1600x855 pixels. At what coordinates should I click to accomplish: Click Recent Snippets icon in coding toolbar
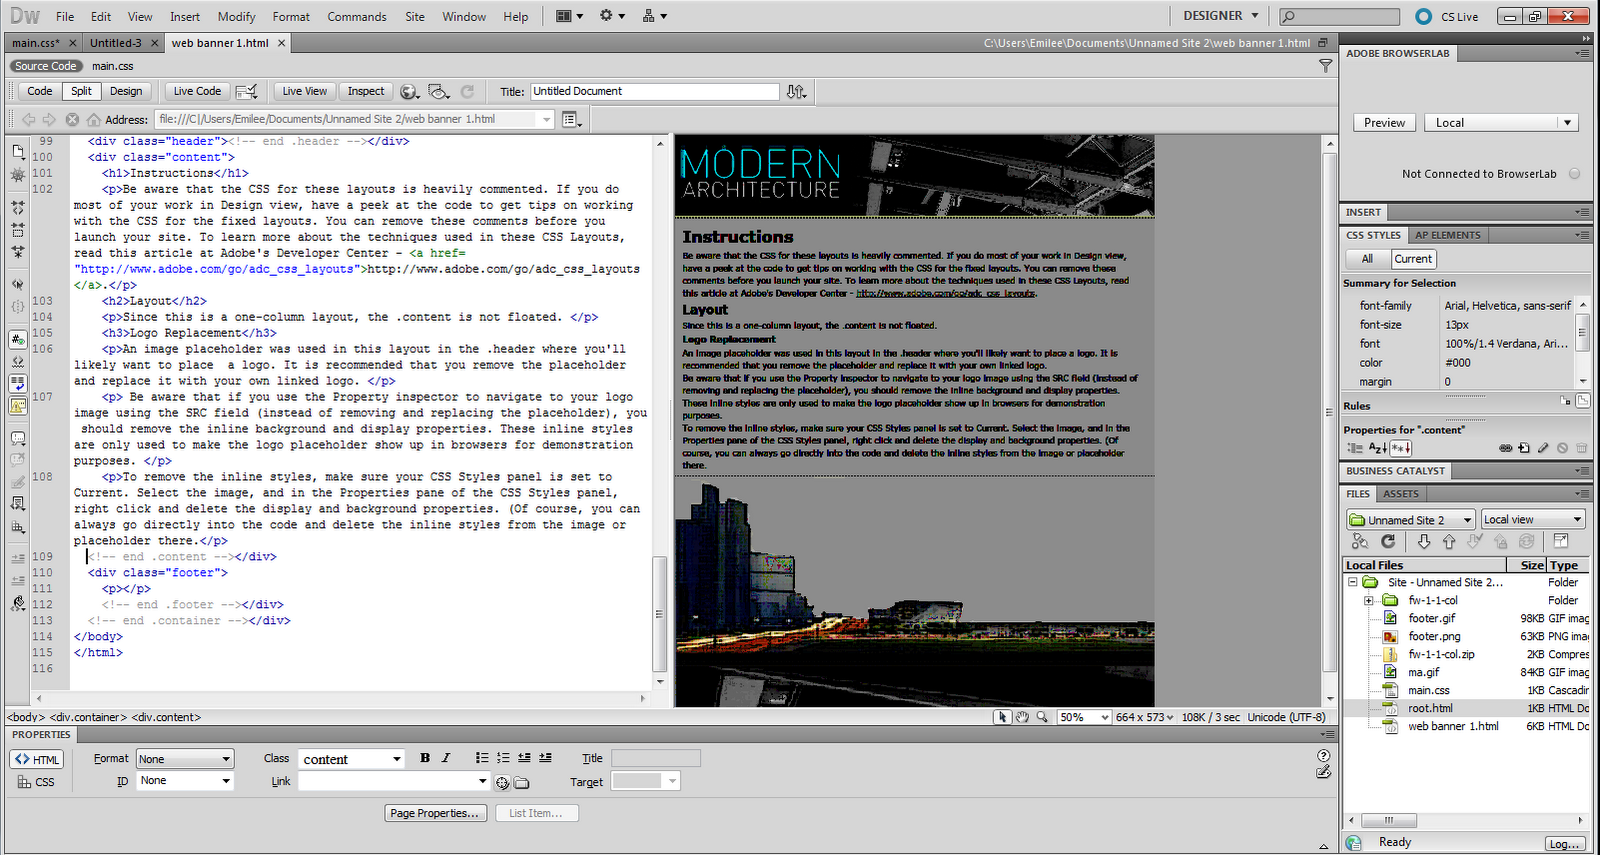(x=18, y=504)
